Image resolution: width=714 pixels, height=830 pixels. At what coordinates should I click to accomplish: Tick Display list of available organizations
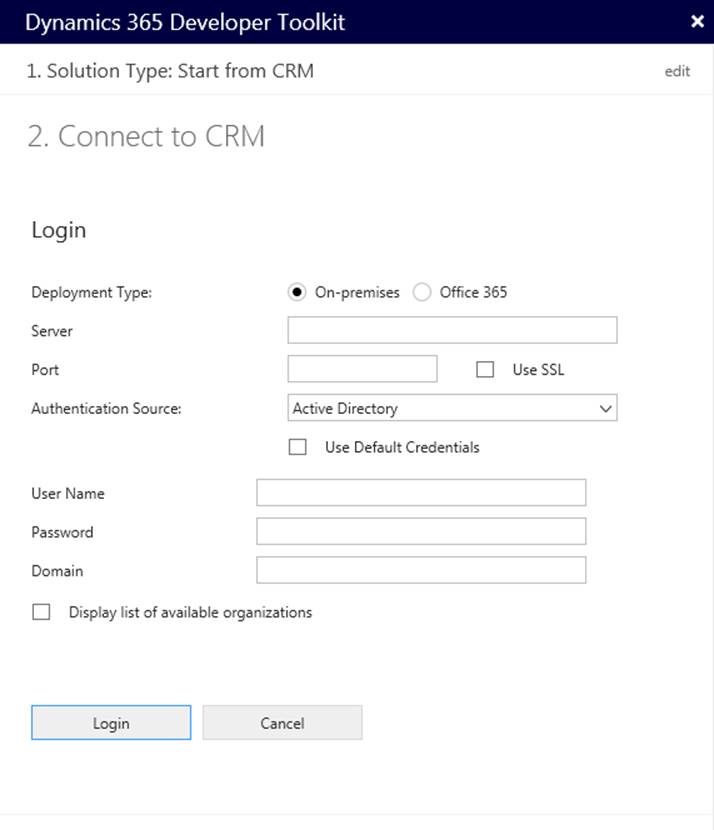tap(41, 612)
